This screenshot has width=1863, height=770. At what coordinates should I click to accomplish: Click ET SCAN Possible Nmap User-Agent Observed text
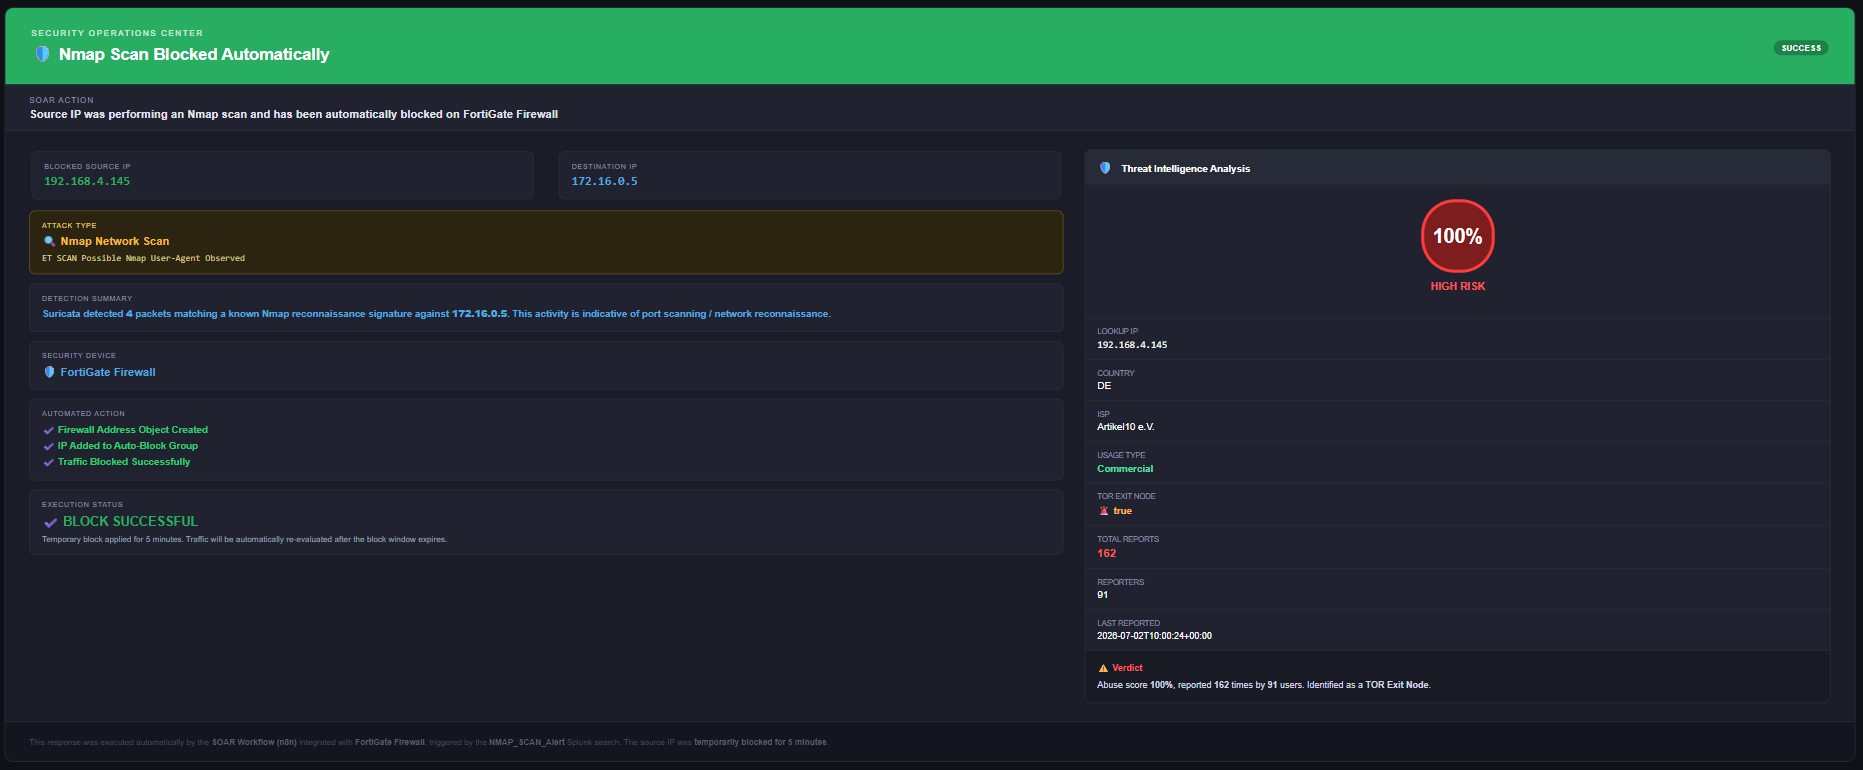pyautogui.click(x=143, y=258)
